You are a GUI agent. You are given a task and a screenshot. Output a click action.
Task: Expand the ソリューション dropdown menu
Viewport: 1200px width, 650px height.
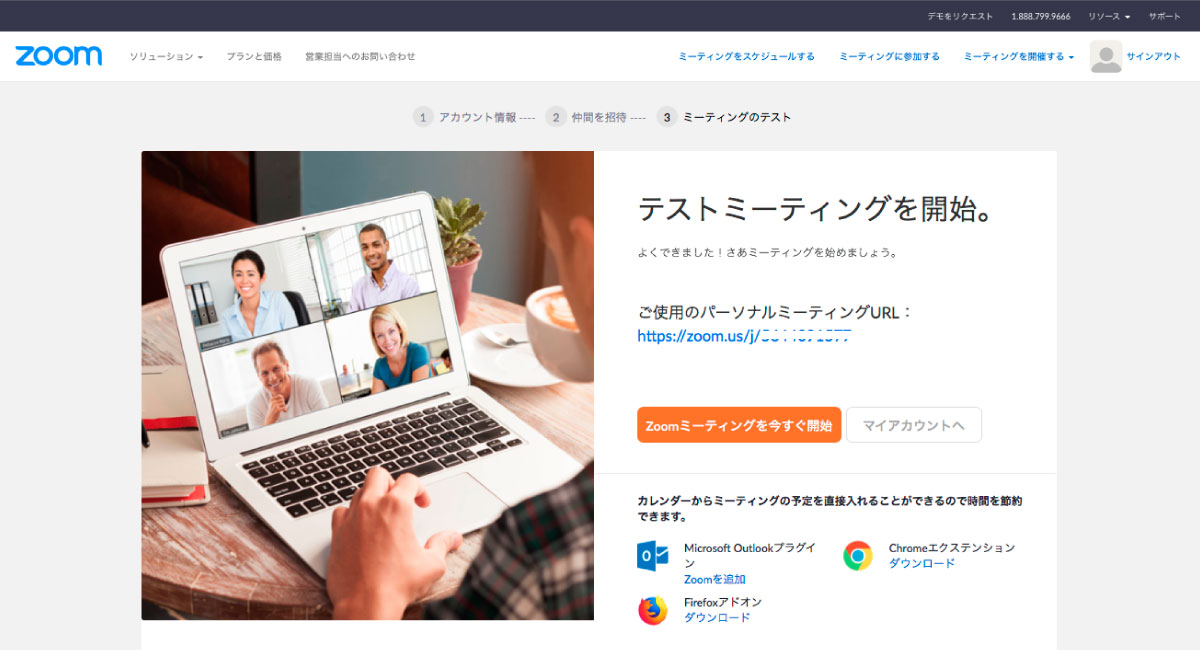pos(166,57)
